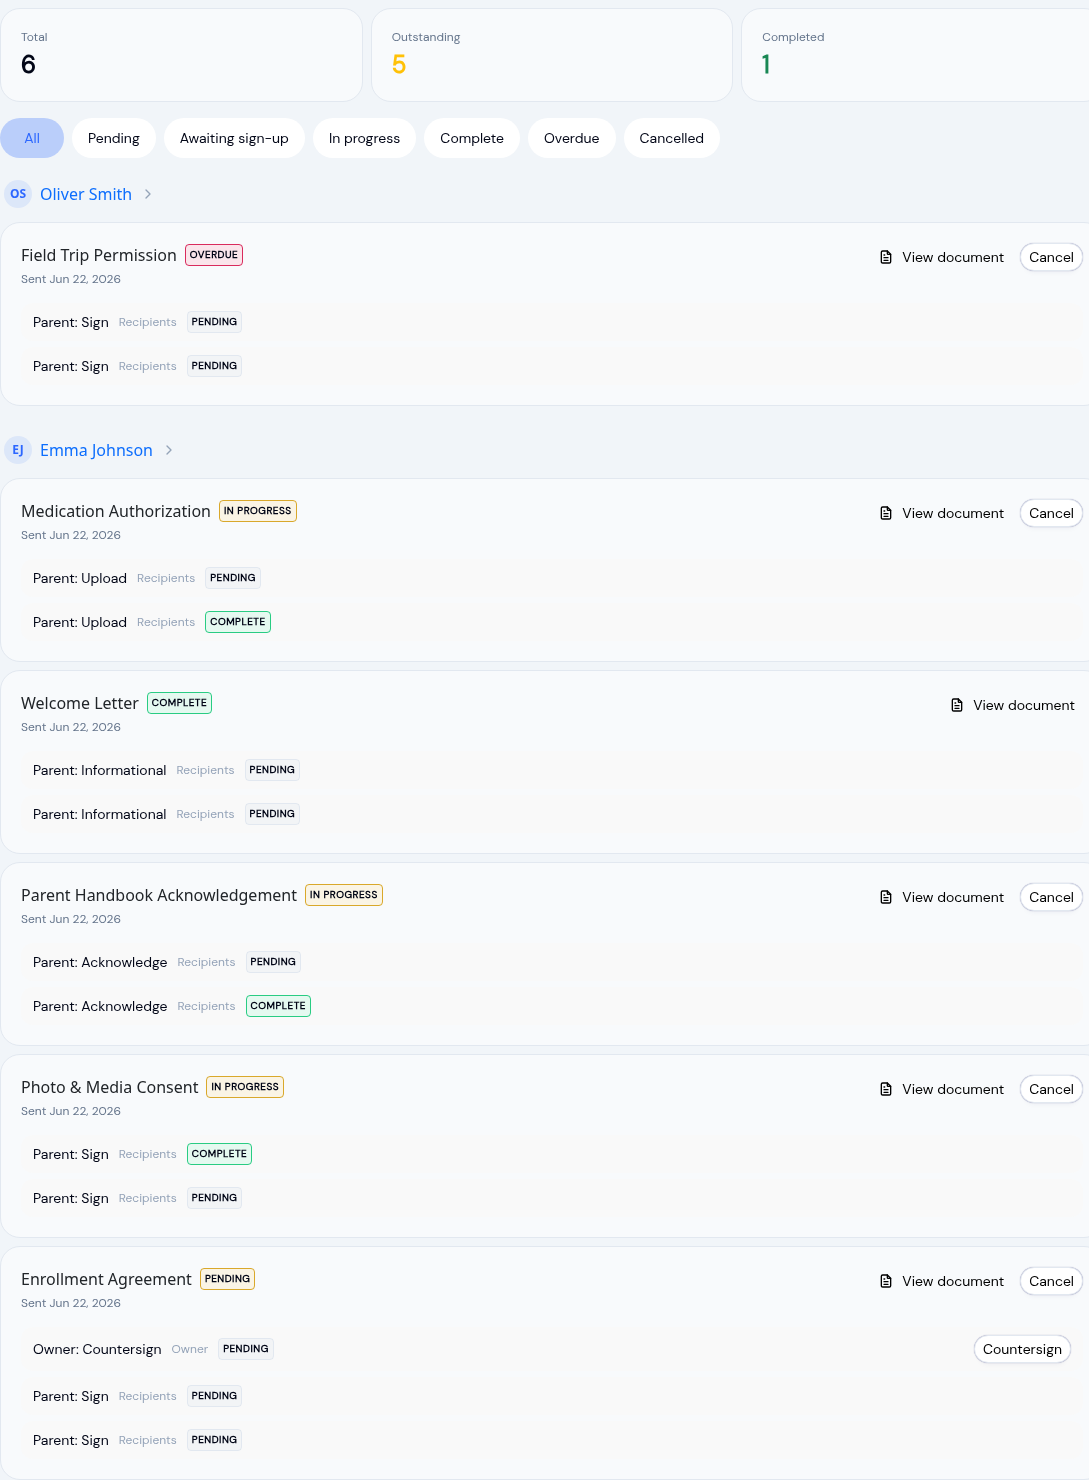View document for Field Trip Permission
Screen dimensions: 1089x1480
(x=942, y=257)
